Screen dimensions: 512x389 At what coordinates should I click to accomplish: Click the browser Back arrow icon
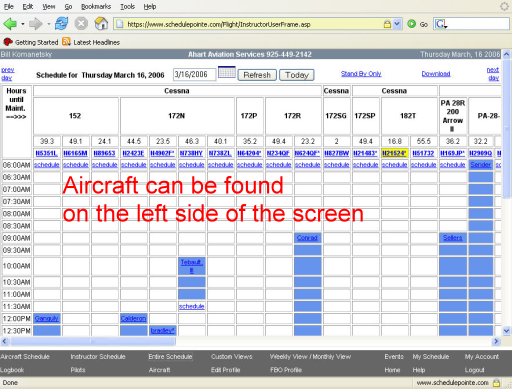click(x=10, y=24)
